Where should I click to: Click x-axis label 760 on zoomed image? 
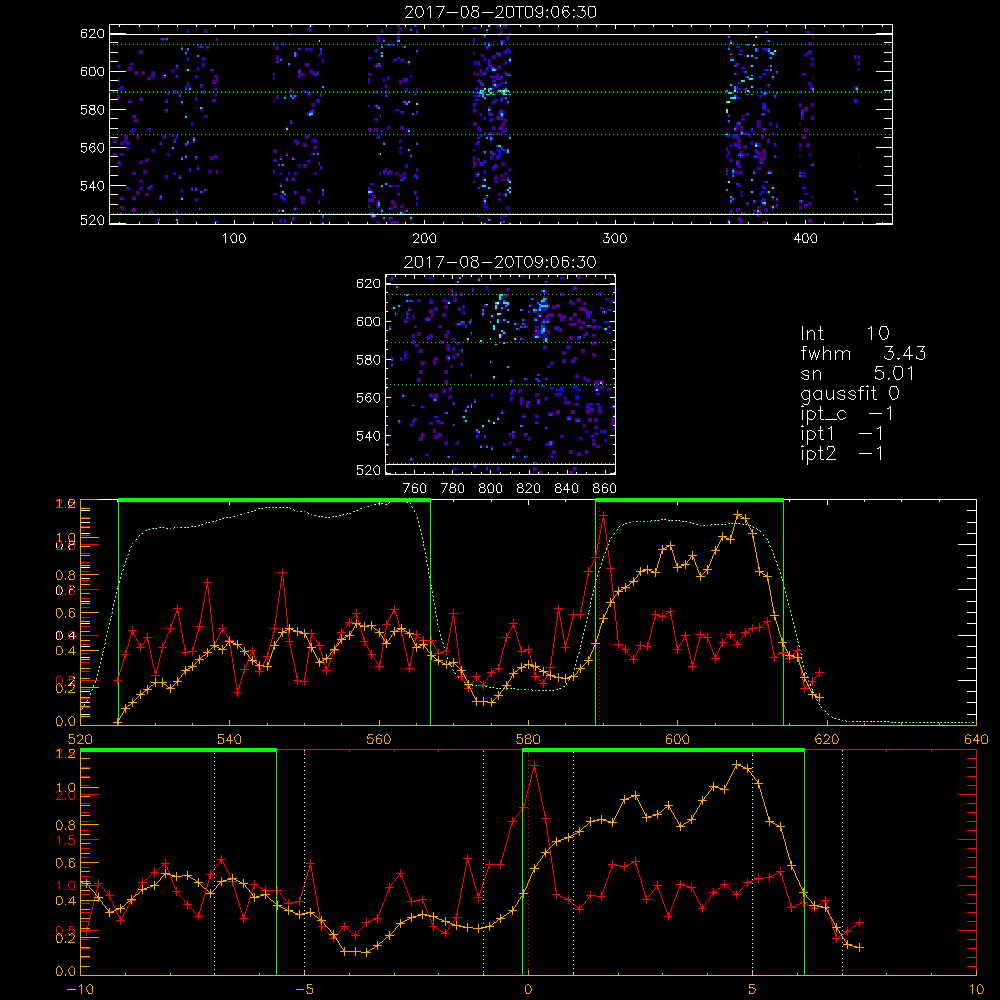pyautogui.click(x=415, y=489)
